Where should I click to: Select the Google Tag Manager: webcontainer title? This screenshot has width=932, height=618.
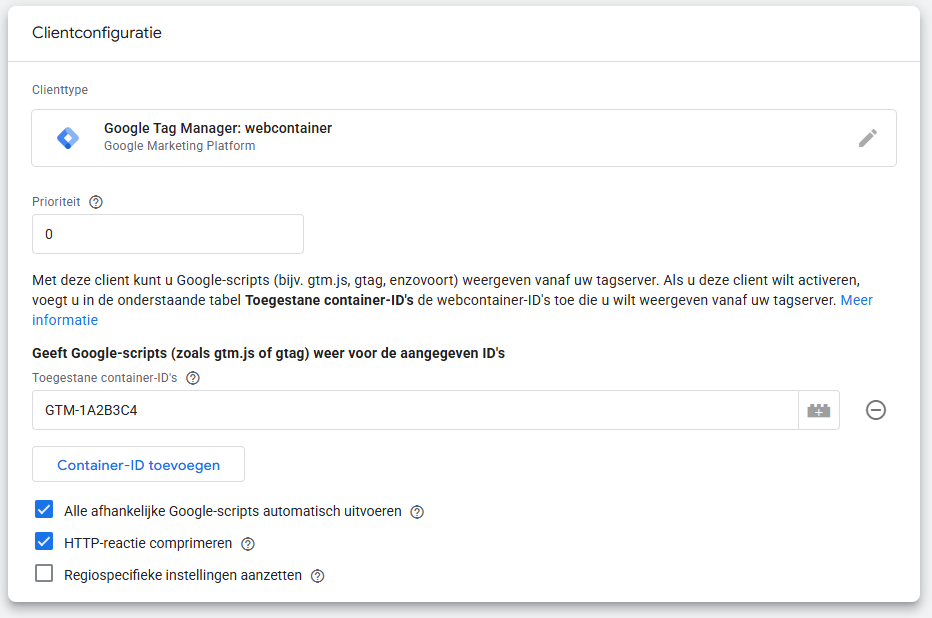218,129
